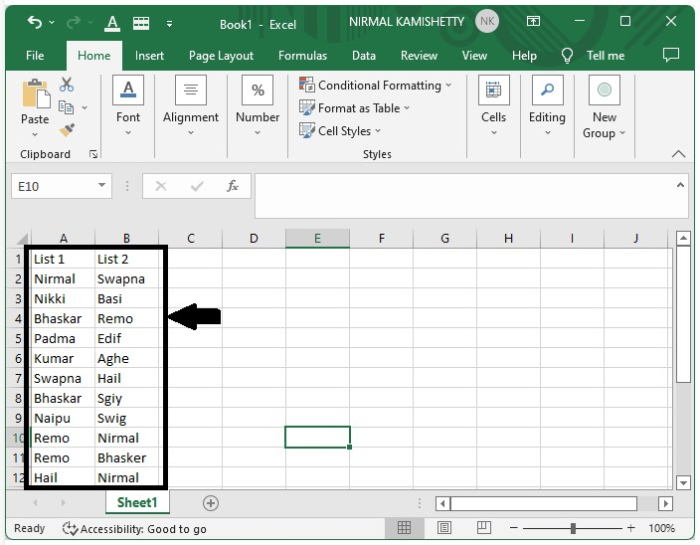Expand the Paste options arrow
The height and width of the screenshot is (545, 700).
click(x=35, y=134)
